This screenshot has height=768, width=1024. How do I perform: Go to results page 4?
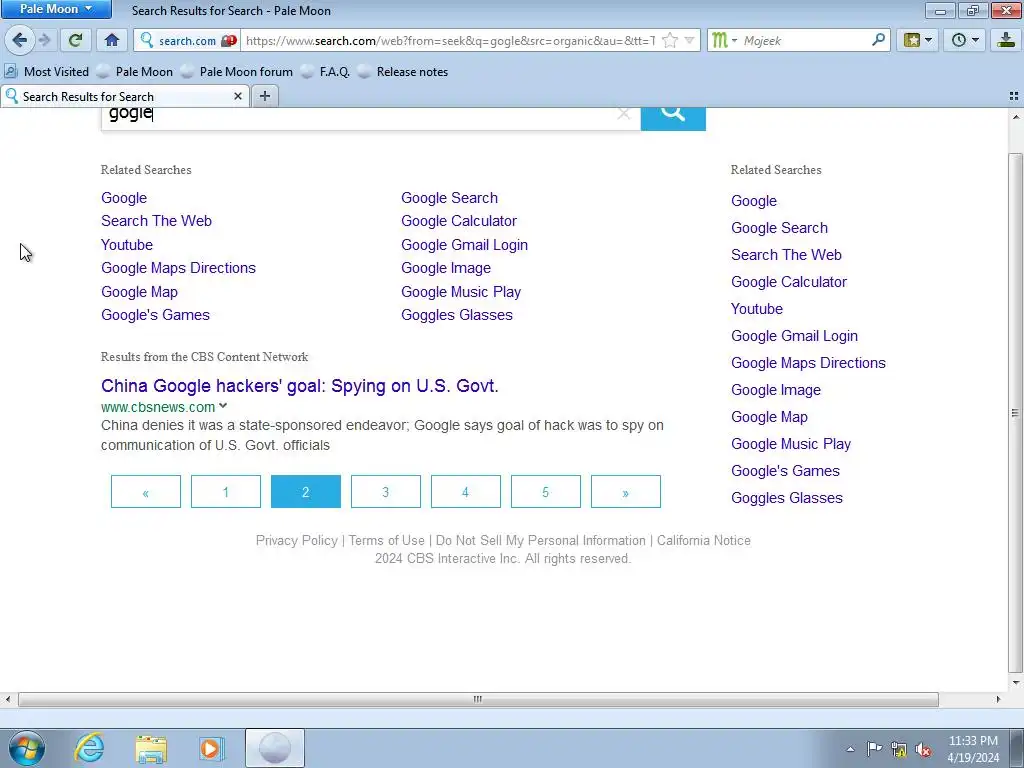[466, 492]
